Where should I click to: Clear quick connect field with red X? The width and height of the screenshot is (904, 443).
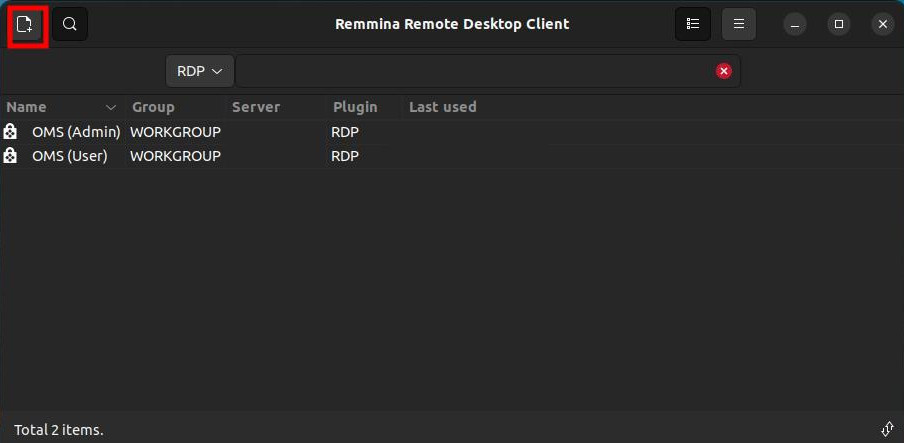pyautogui.click(x=724, y=71)
